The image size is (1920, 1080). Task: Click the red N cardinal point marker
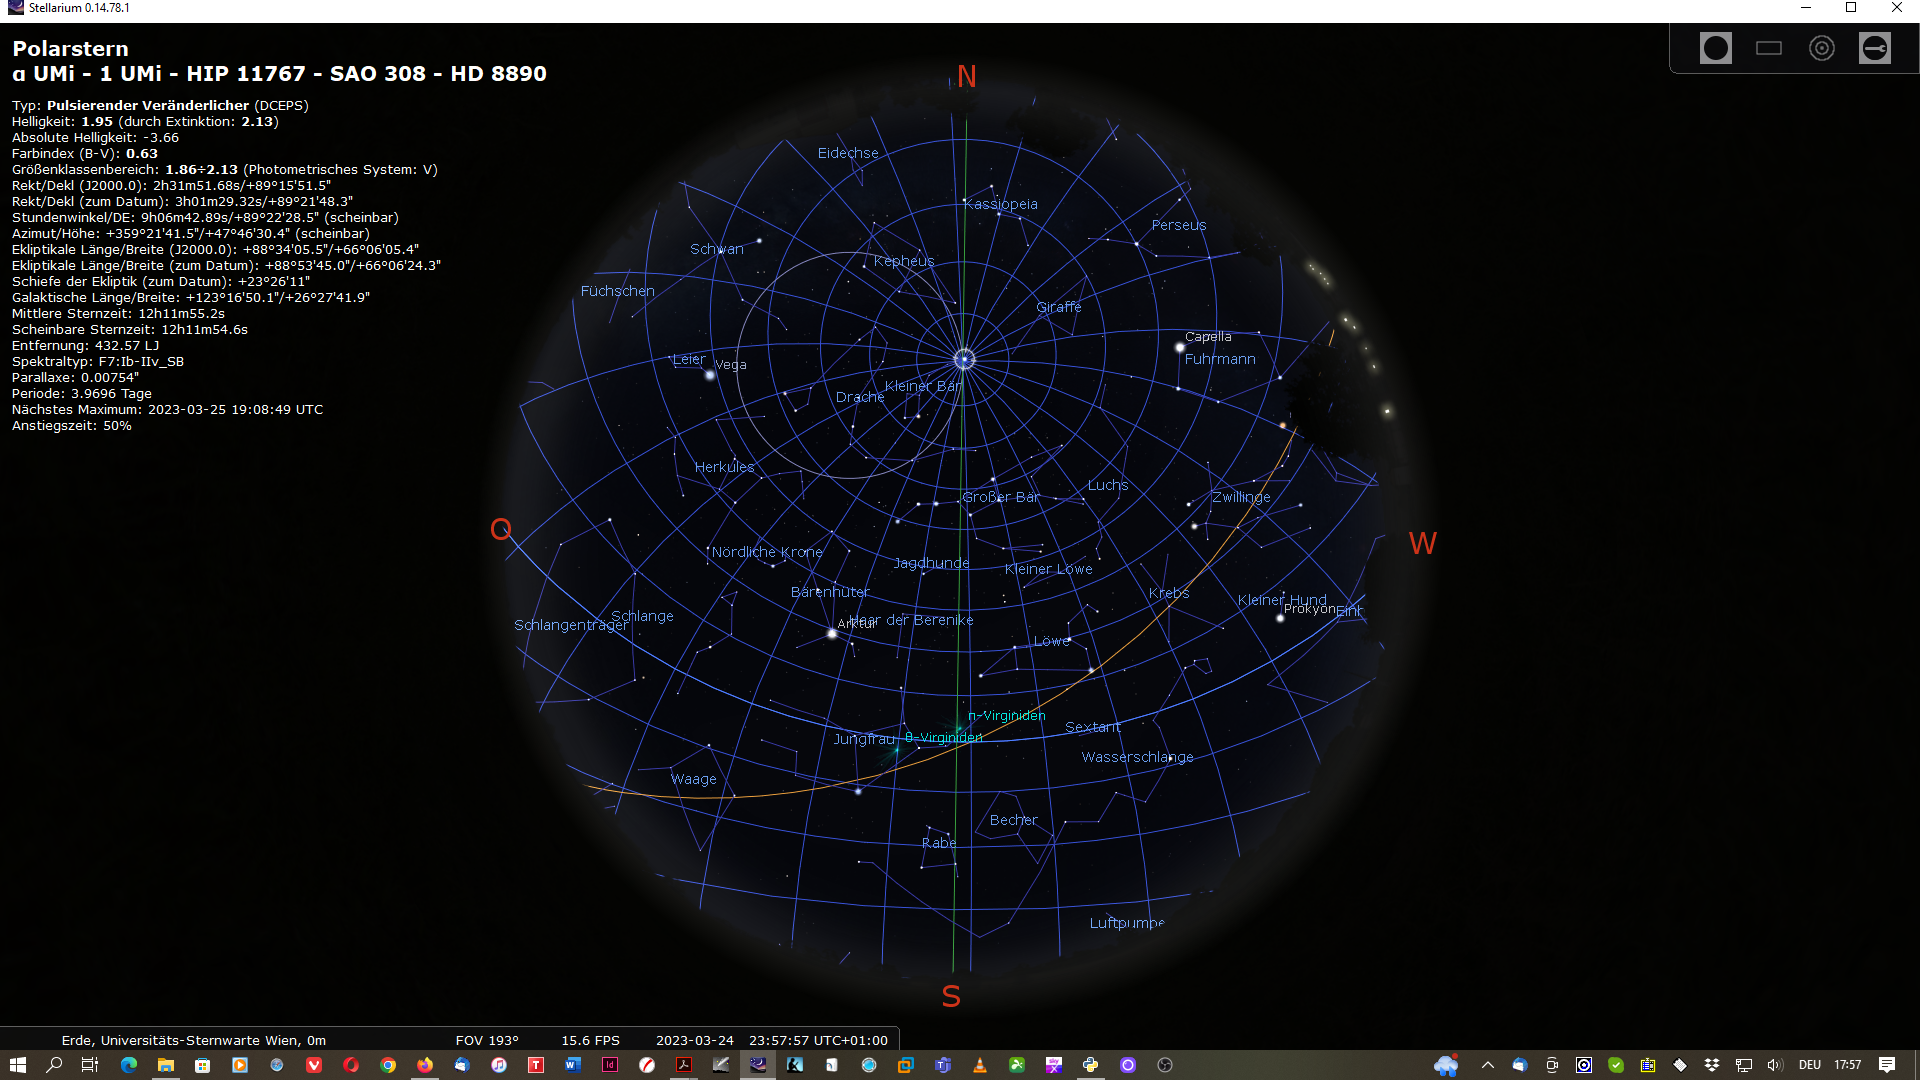click(x=966, y=77)
